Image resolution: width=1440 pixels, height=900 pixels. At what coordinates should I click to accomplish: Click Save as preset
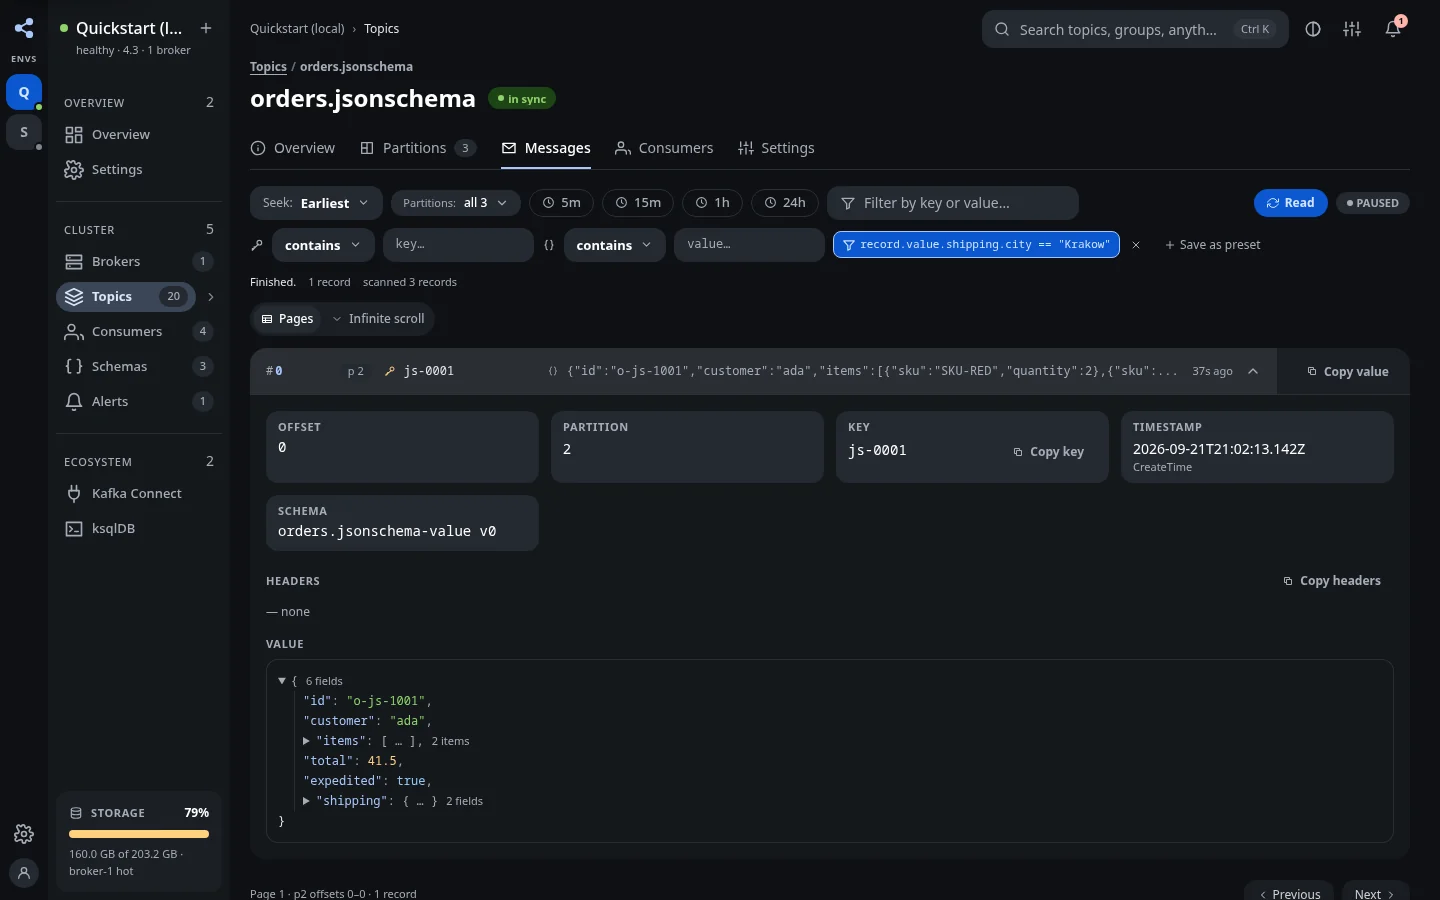1212,245
